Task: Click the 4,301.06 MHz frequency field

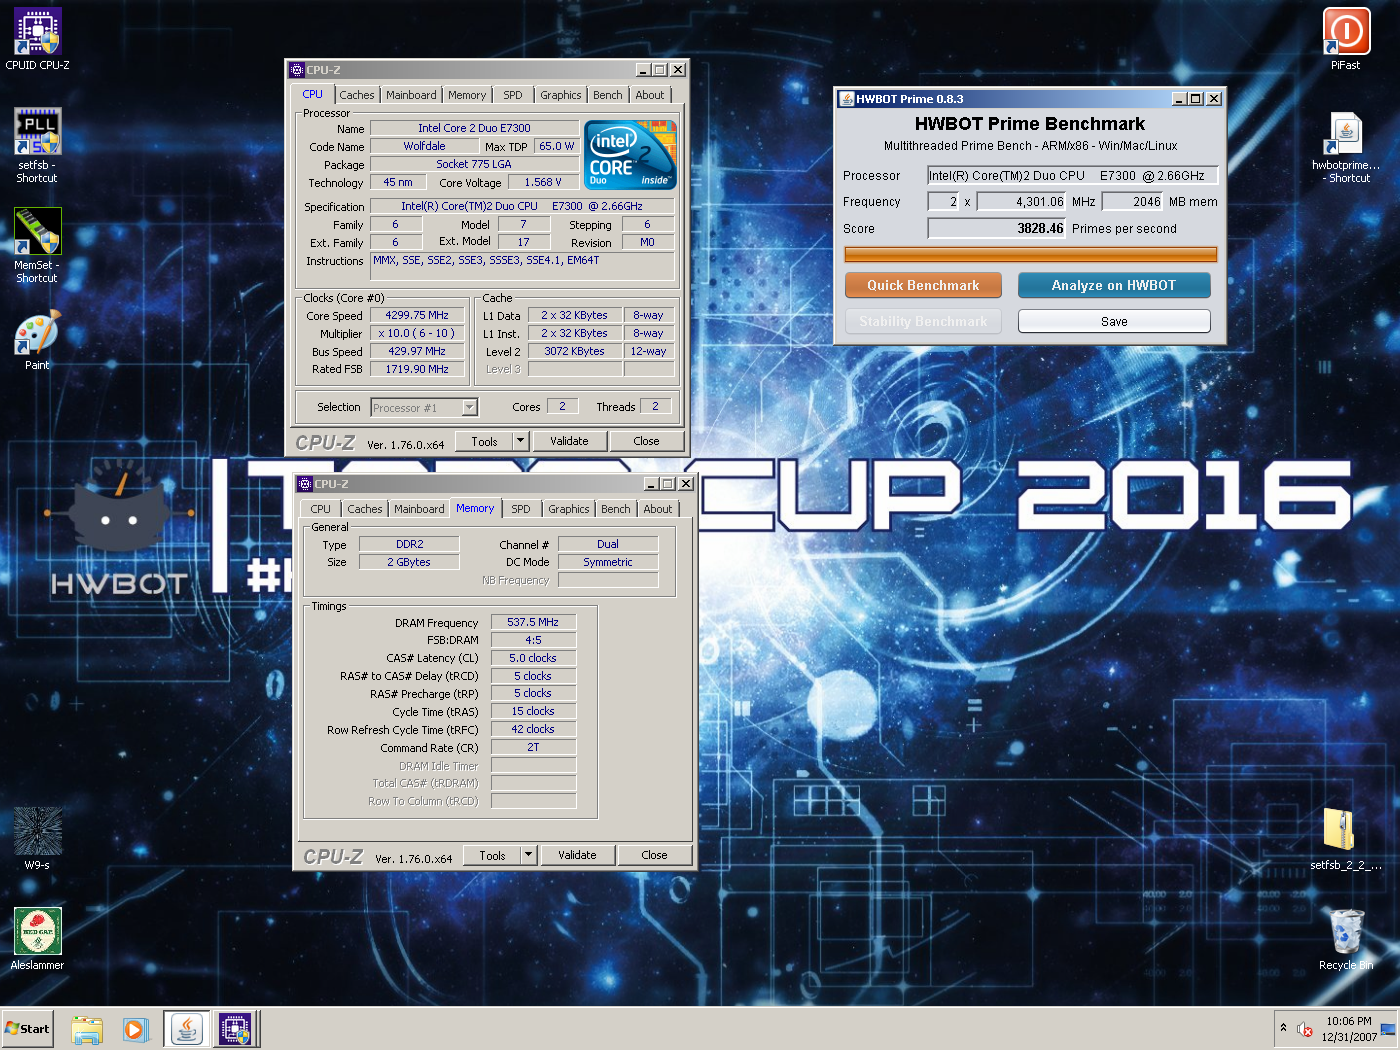Action: click(x=1022, y=201)
